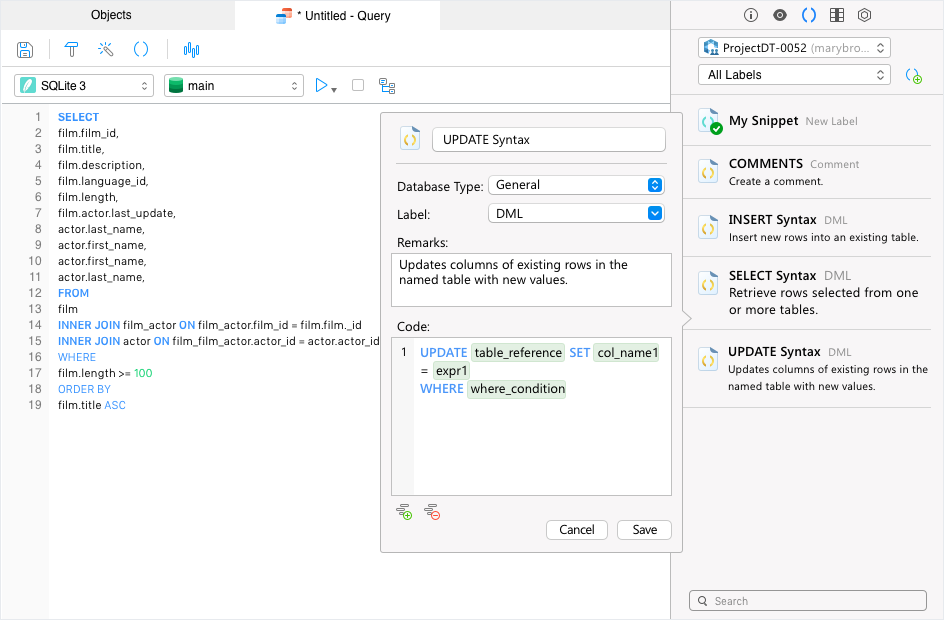Switch to the Objects tab
This screenshot has width=944, height=620.
point(111,15)
